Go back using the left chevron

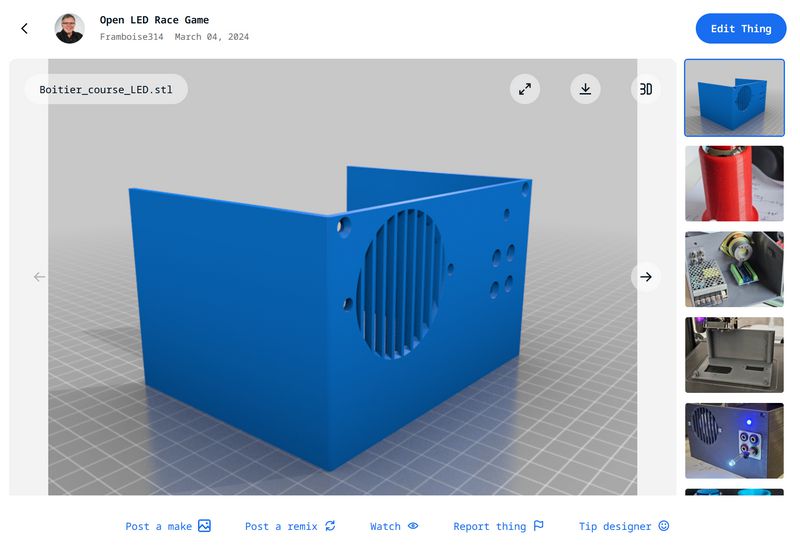coord(24,29)
